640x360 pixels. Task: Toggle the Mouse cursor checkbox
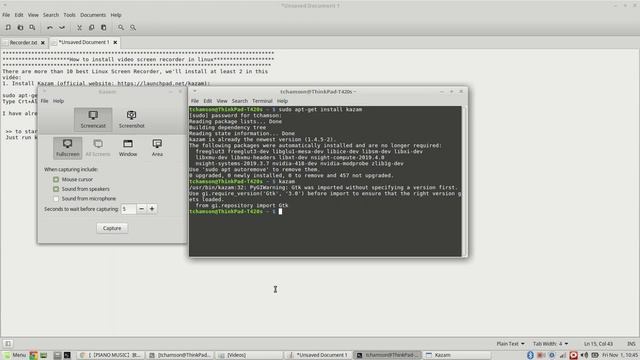click(x=56, y=179)
